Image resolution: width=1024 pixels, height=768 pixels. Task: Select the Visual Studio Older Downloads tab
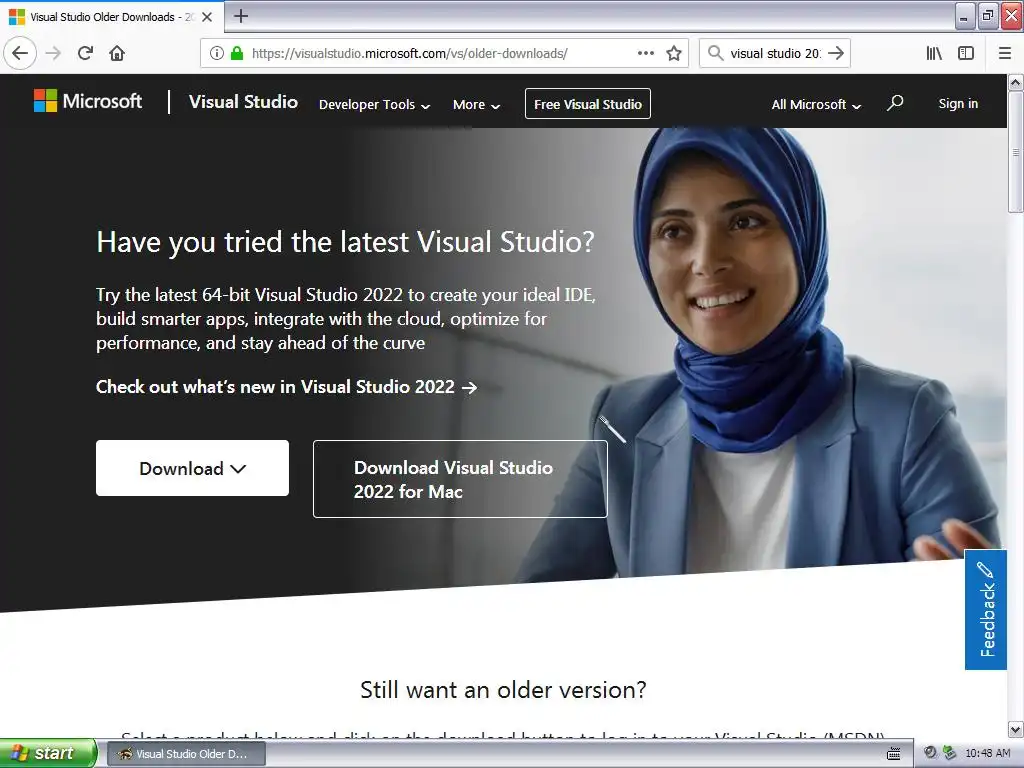[112, 17]
